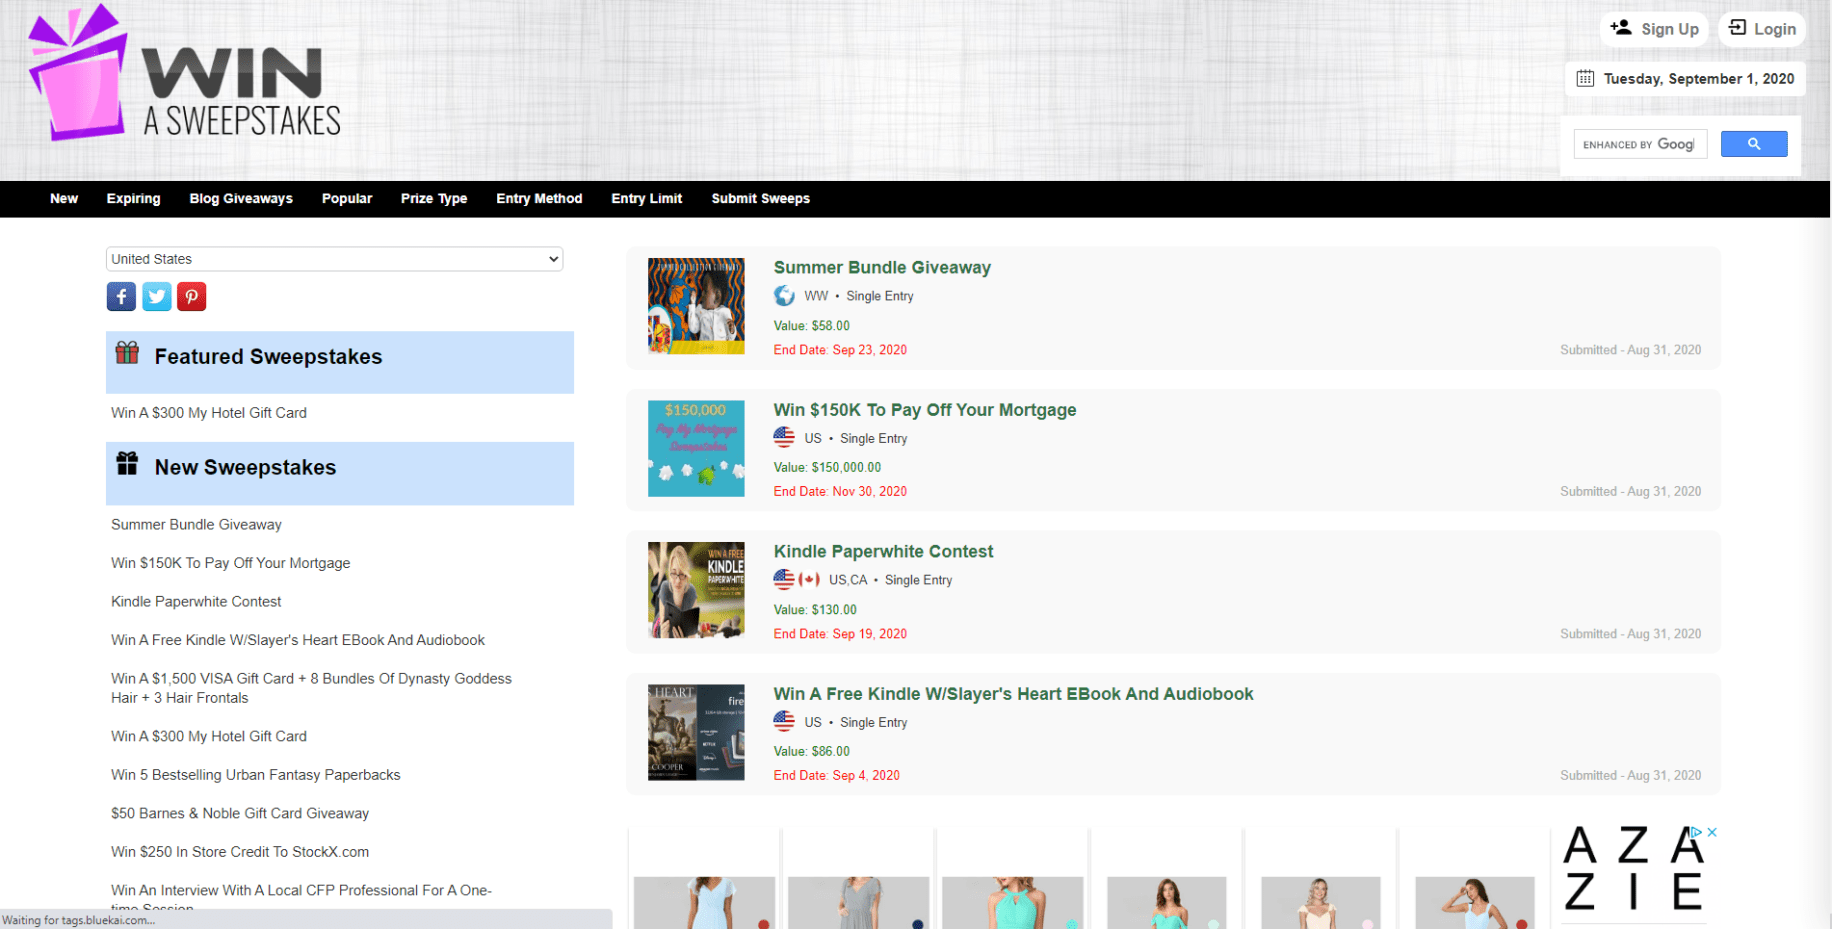Open the United States country dropdown
This screenshot has height=929, width=1832.
tap(334, 259)
